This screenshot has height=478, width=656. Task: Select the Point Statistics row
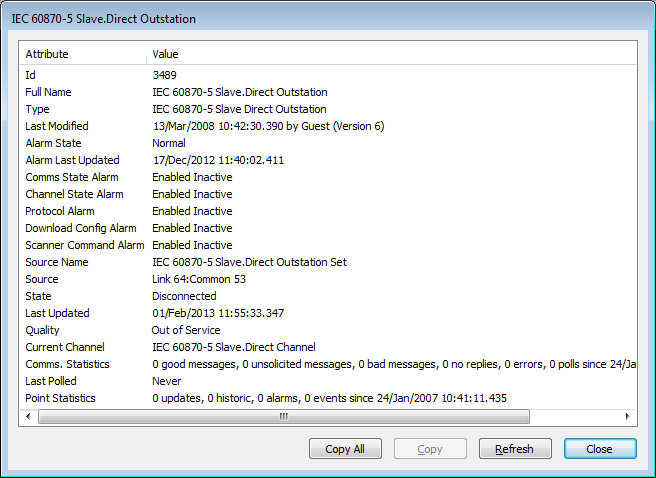pyautogui.click(x=60, y=398)
